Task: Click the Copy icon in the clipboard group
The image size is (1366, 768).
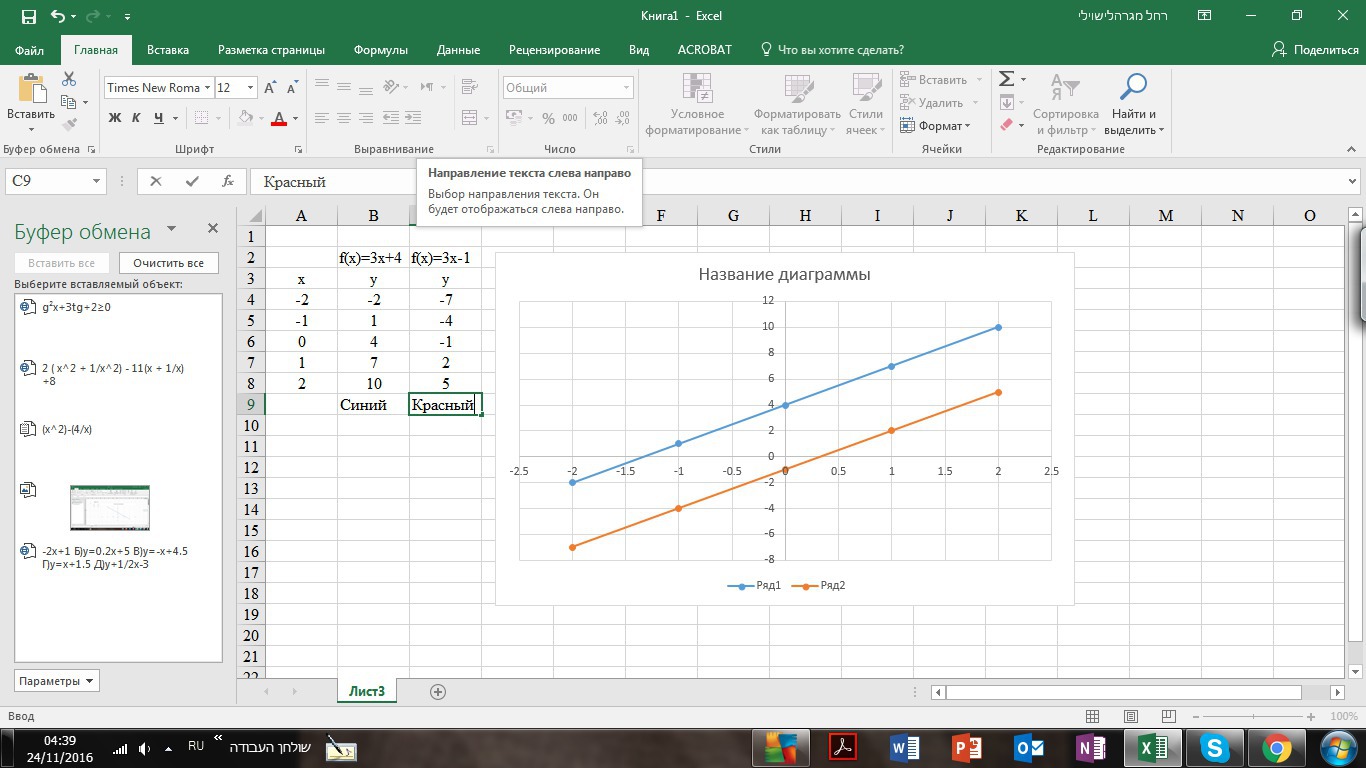Action: (x=69, y=102)
